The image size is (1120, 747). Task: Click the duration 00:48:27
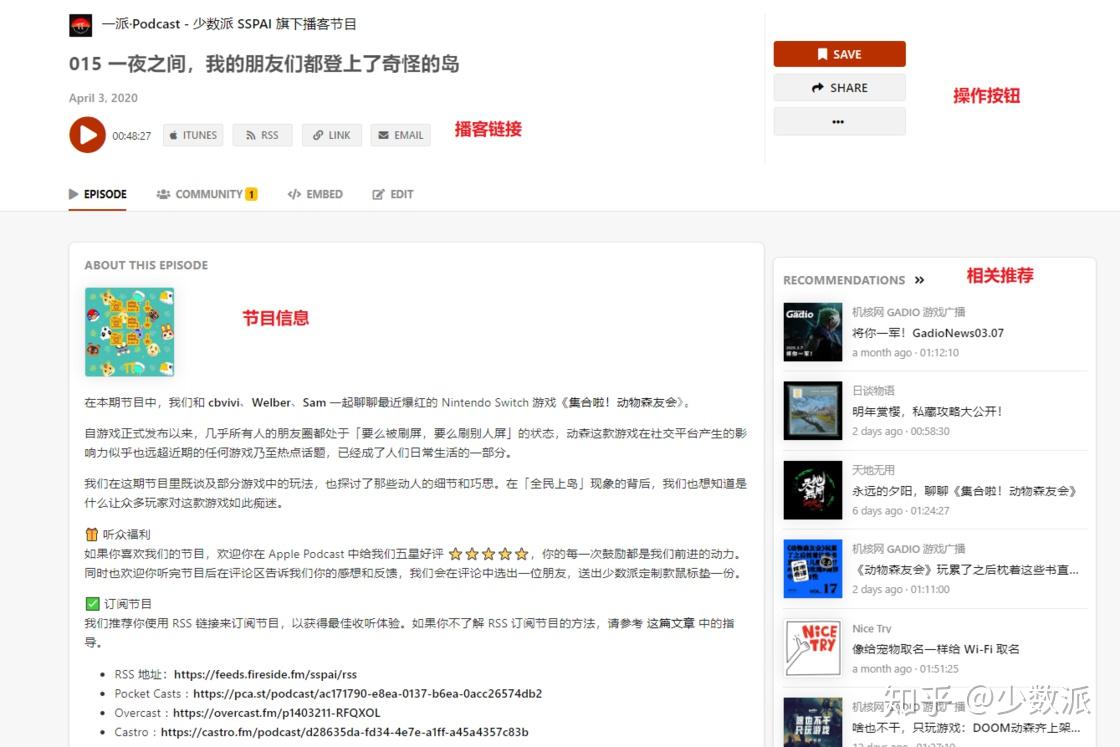click(131, 136)
